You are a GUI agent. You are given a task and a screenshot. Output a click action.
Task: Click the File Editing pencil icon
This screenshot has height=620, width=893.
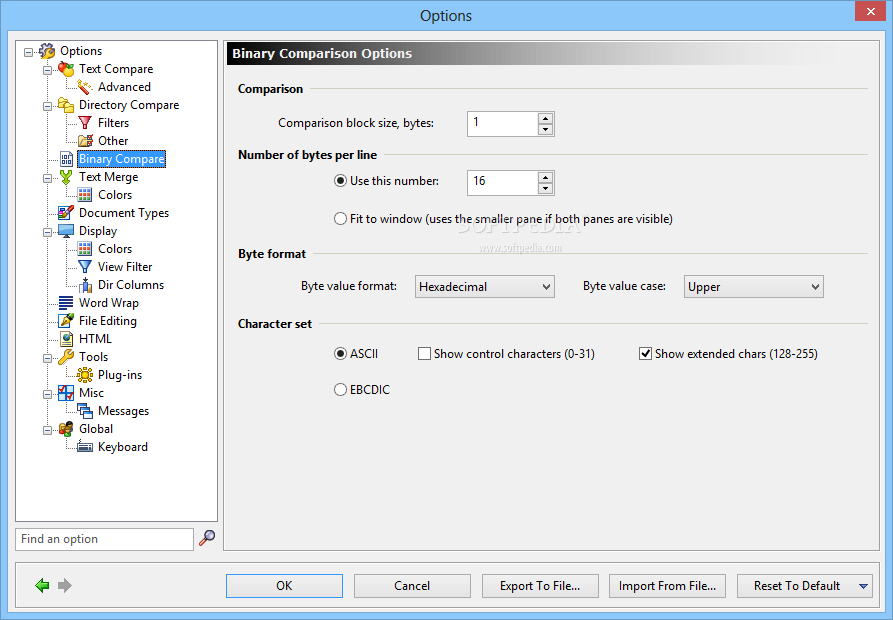coord(66,321)
